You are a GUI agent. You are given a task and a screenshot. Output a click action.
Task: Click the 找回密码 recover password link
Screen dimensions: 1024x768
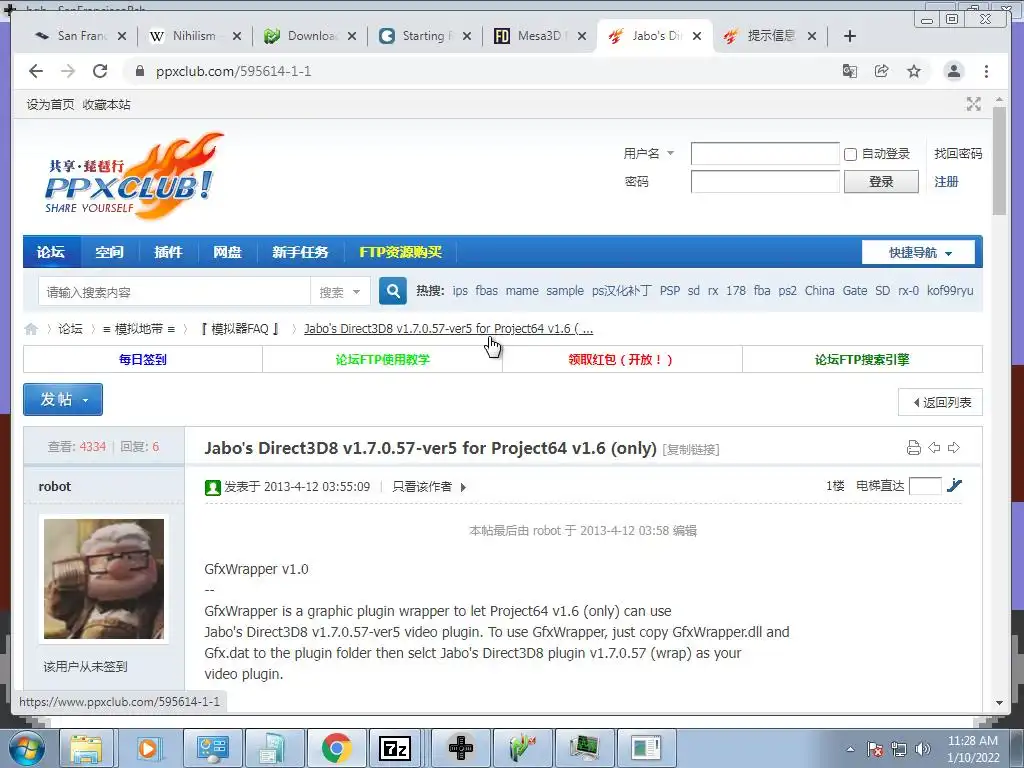pos(958,153)
